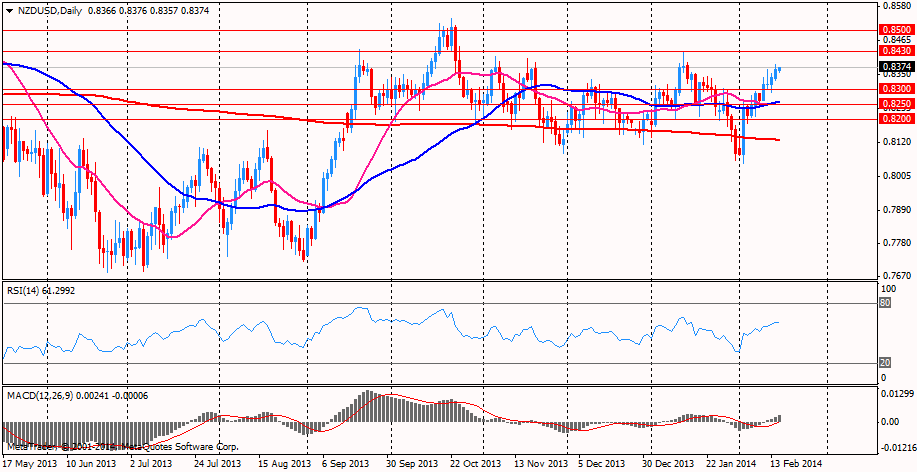The image size is (917, 472).
Task: Click the dropdown triangle beside NZDUSD,Daily
Action: pyautogui.click(x=9, y=9)
